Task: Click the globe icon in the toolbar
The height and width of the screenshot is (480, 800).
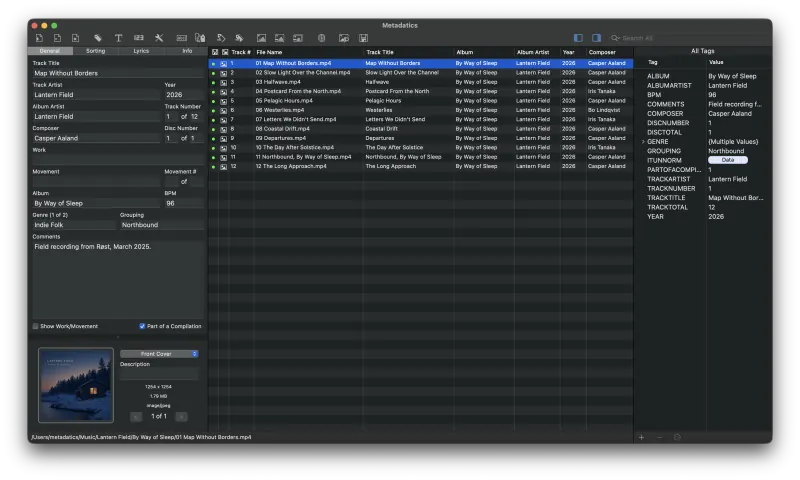Action: point(321,38)
